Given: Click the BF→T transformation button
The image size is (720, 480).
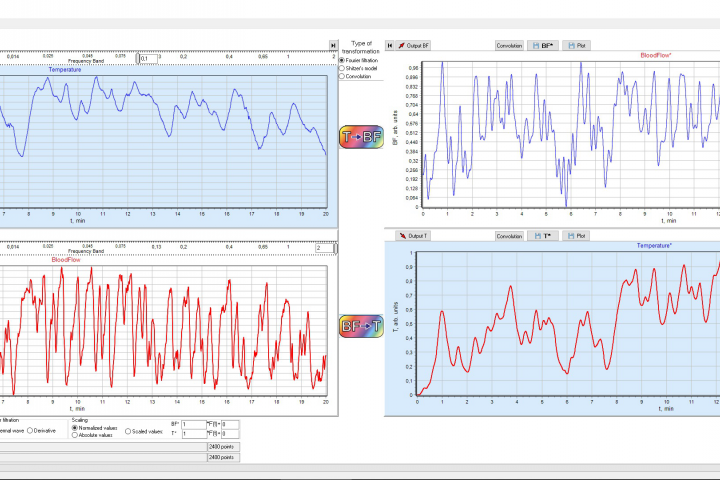Looking at the screenshot, I should [361, 326].
